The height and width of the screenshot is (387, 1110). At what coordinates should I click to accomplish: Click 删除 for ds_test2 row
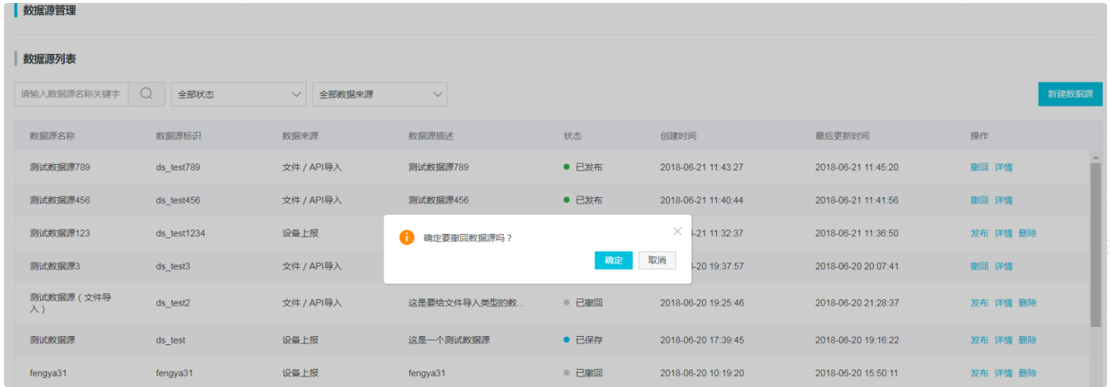pos(1027,303)
